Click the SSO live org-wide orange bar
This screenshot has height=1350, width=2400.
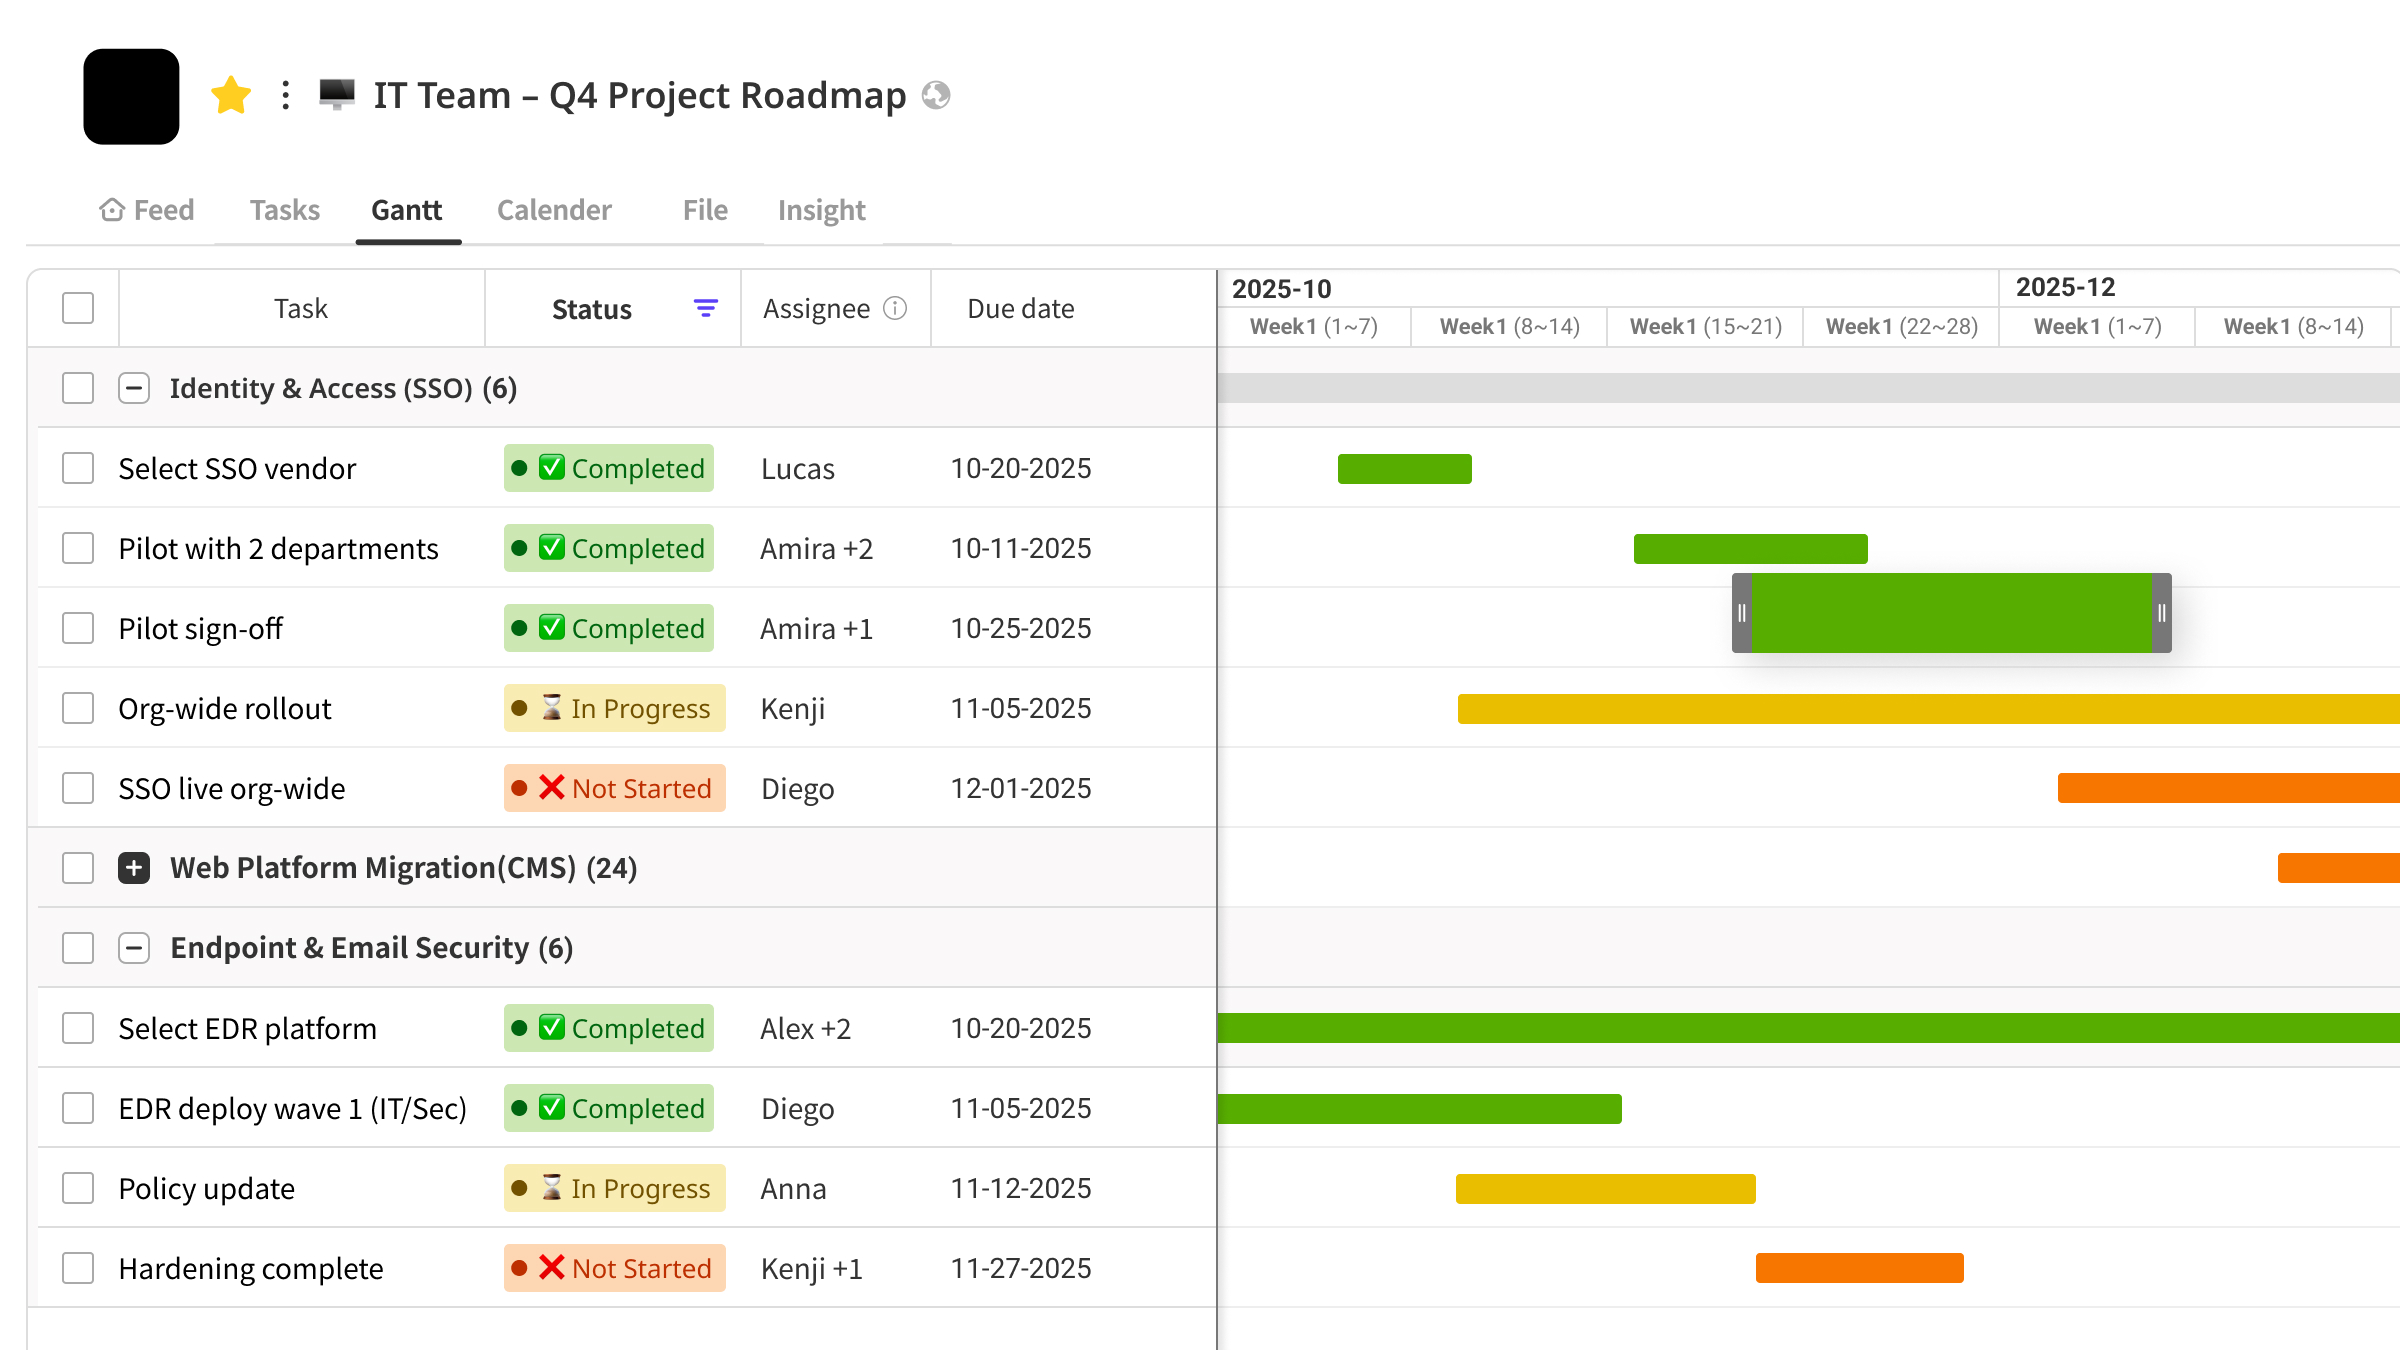[2229, 788]
